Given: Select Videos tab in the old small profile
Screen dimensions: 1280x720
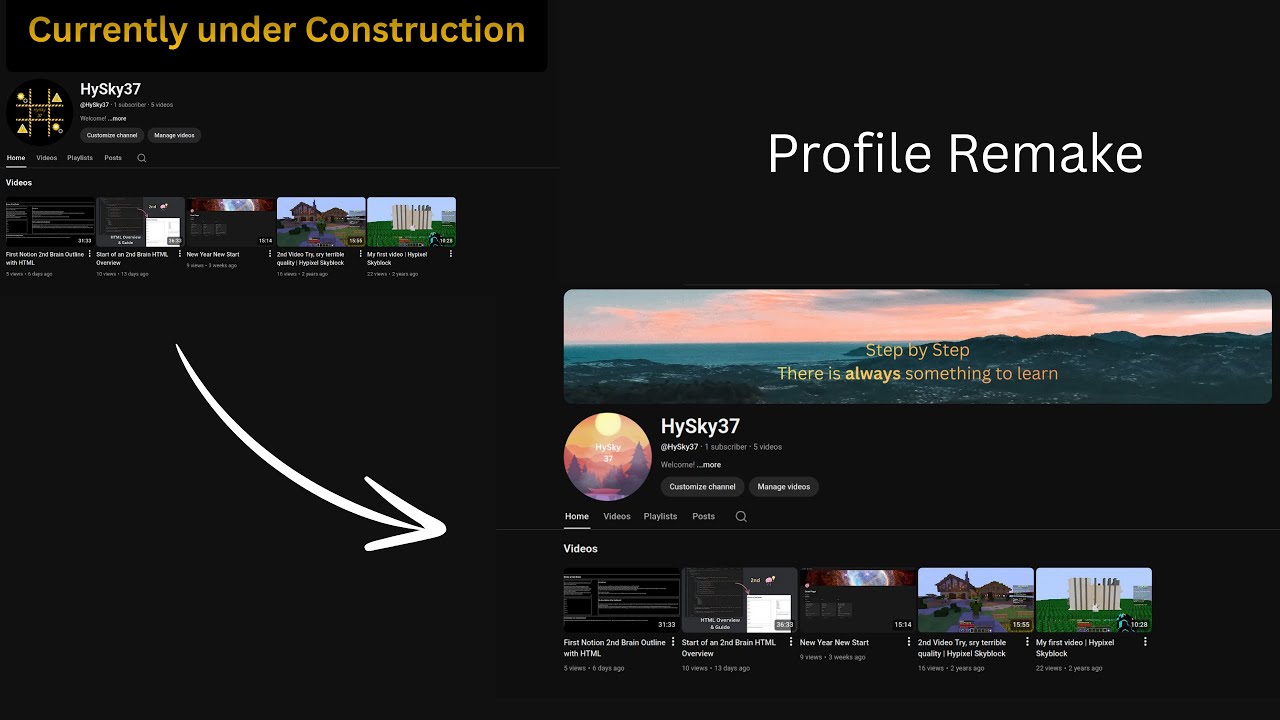Looking at the screenshot, I should click(x=47, y=158).
